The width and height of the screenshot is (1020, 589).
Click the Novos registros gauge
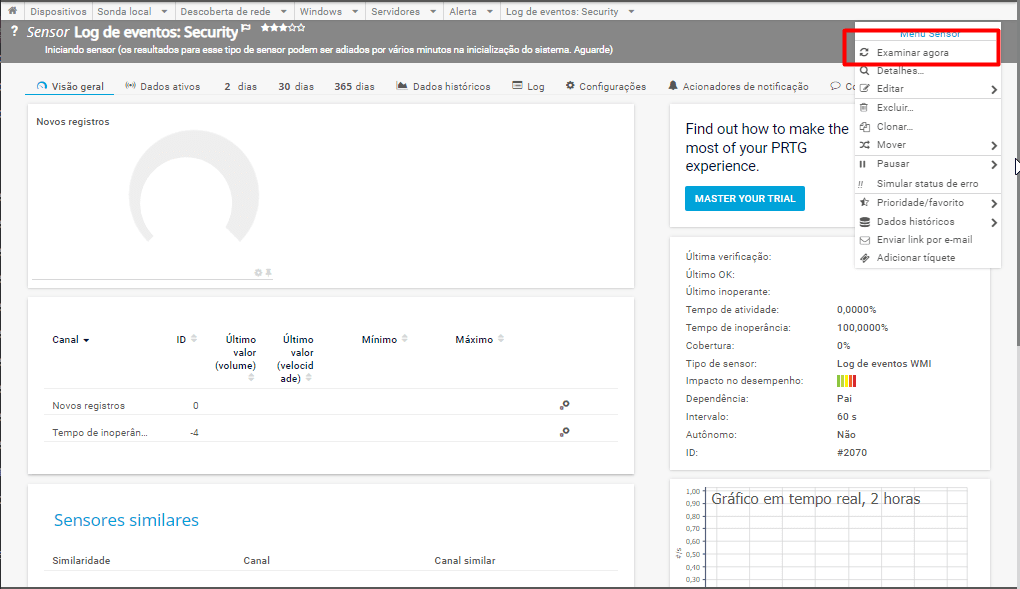point(194,187)
